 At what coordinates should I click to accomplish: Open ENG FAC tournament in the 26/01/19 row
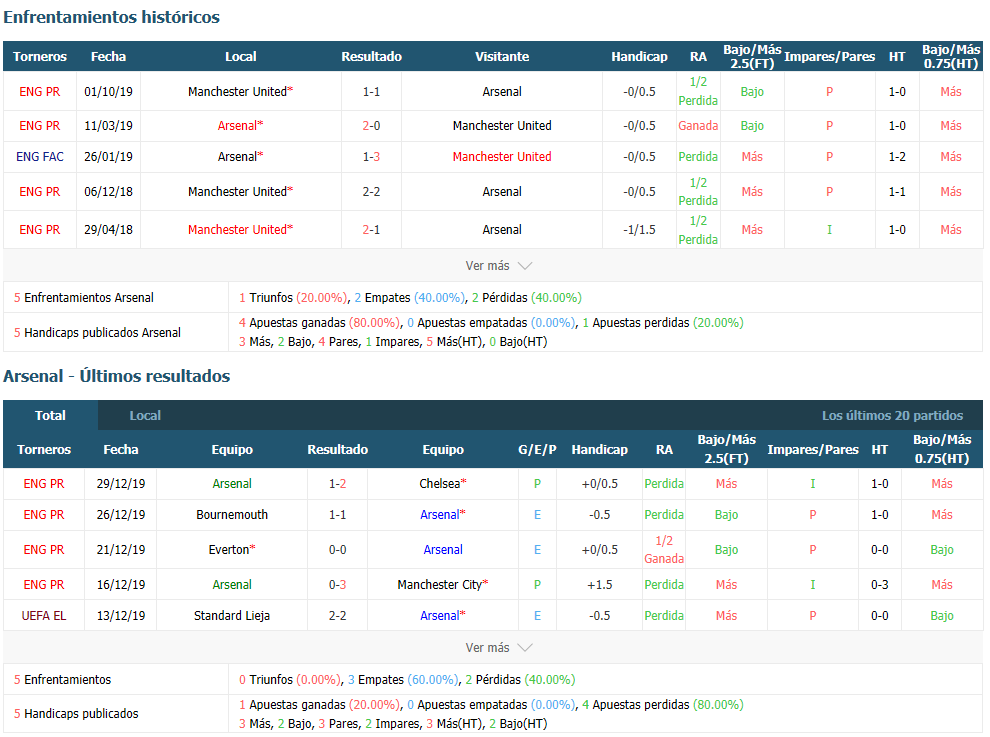point(40,157)
